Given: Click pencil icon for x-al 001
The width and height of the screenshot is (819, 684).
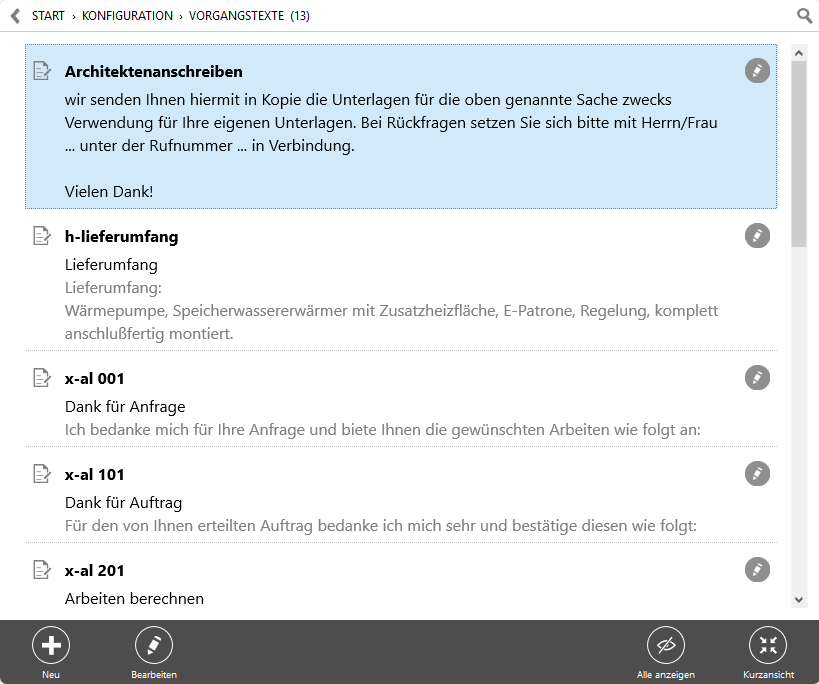Looking at the screenshot, I should tap(757, 378).
